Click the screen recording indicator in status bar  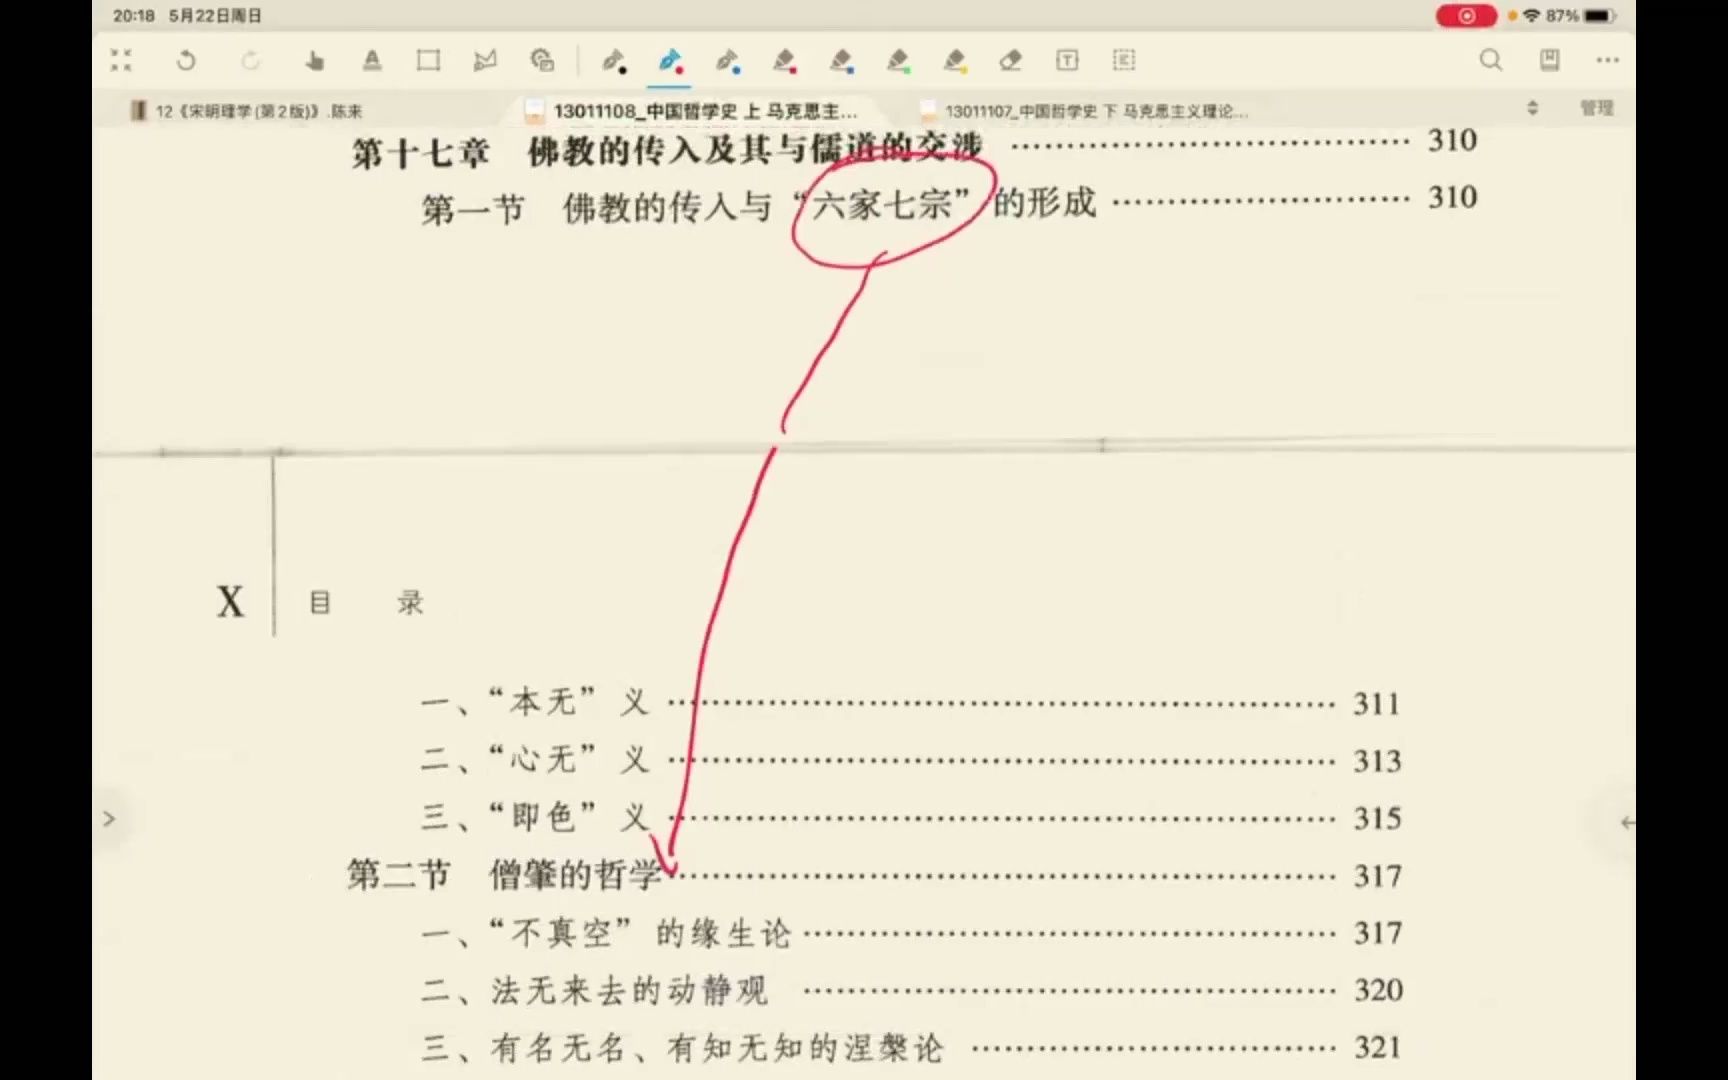coord(1466,16)
